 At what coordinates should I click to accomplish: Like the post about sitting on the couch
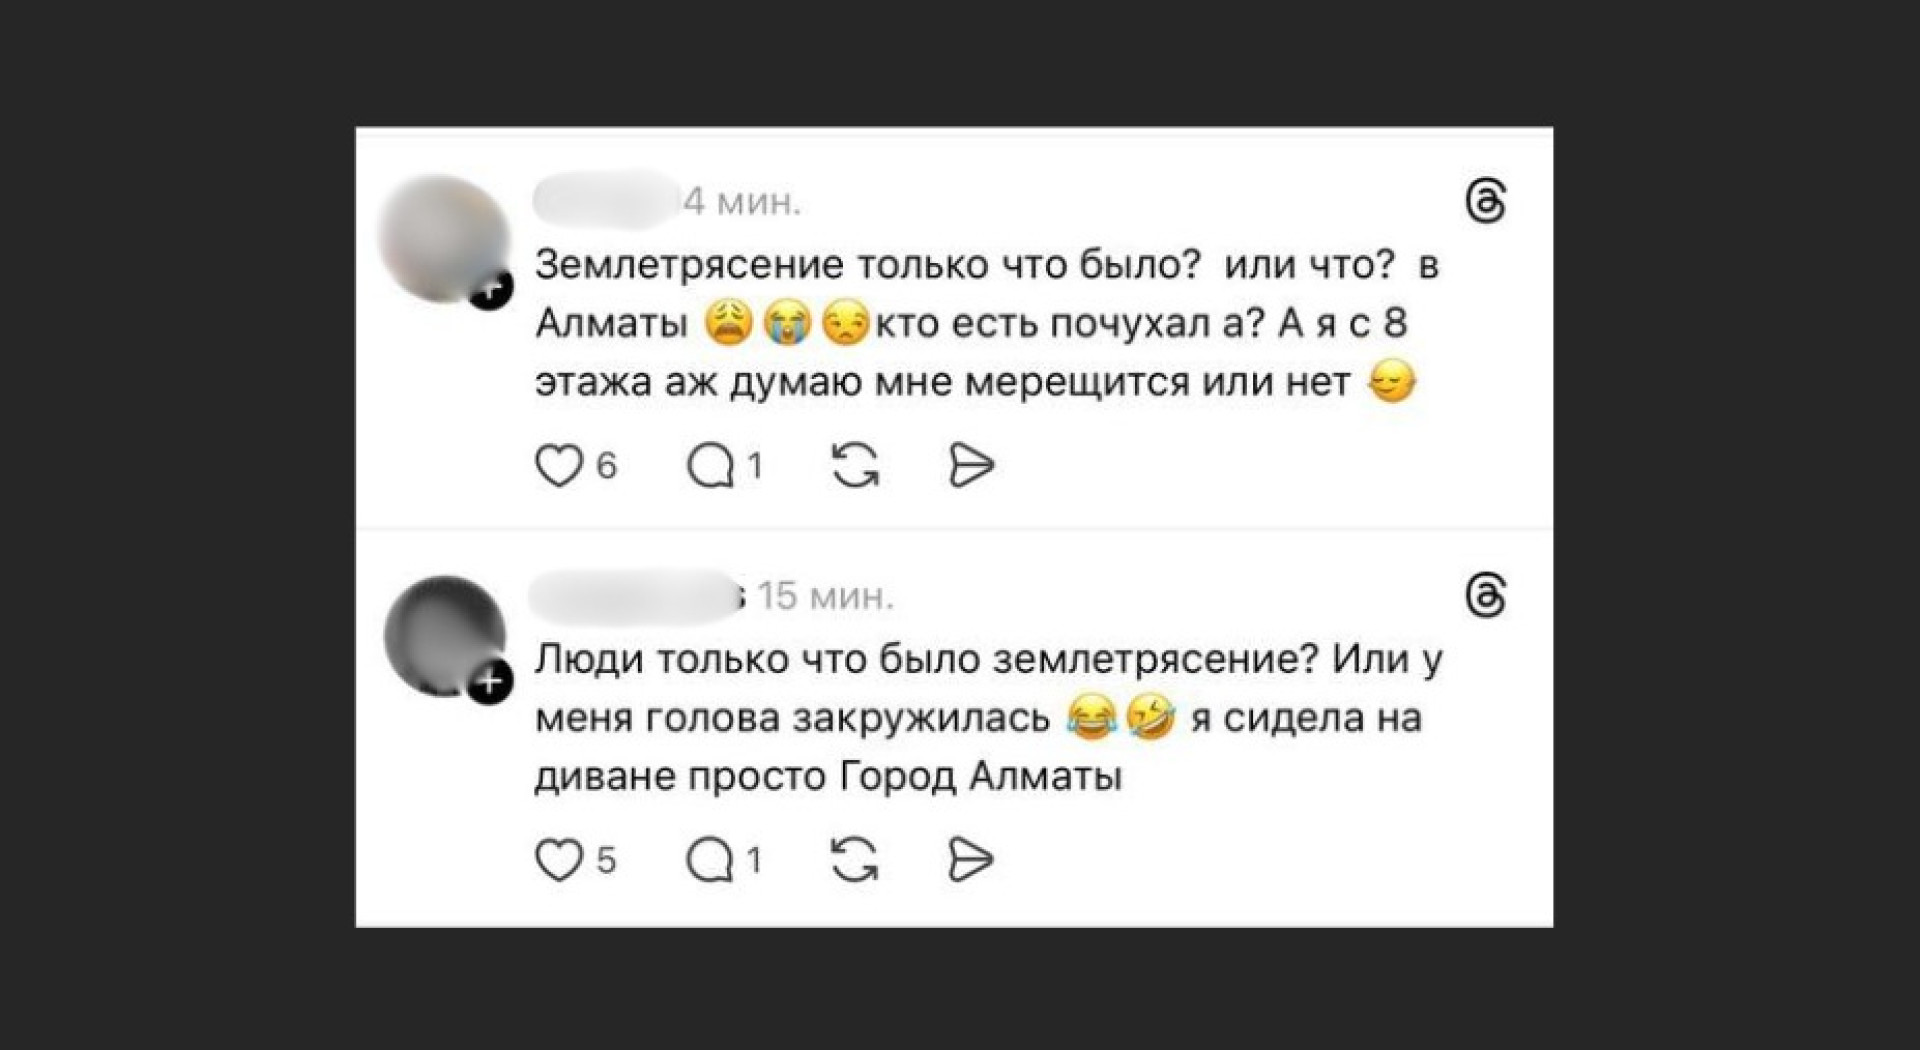coord(559,860)
